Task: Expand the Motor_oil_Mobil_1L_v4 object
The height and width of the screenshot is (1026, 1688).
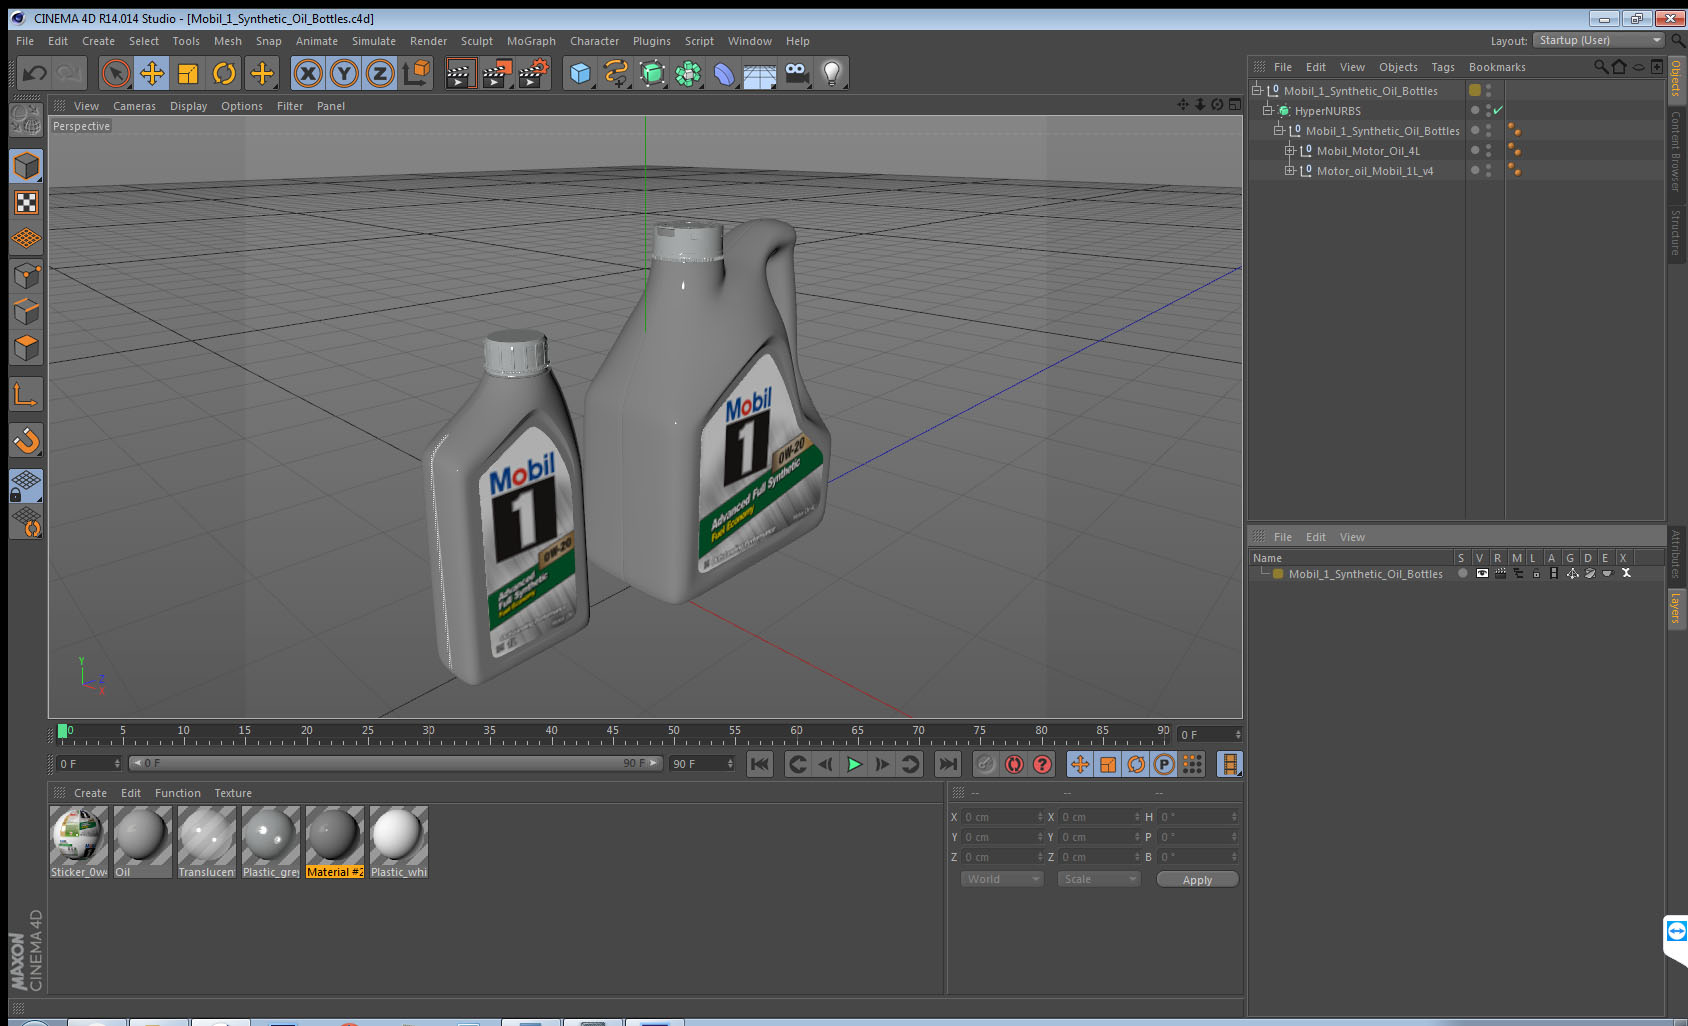Action: pyautogui.click(x=1290, y=170)
